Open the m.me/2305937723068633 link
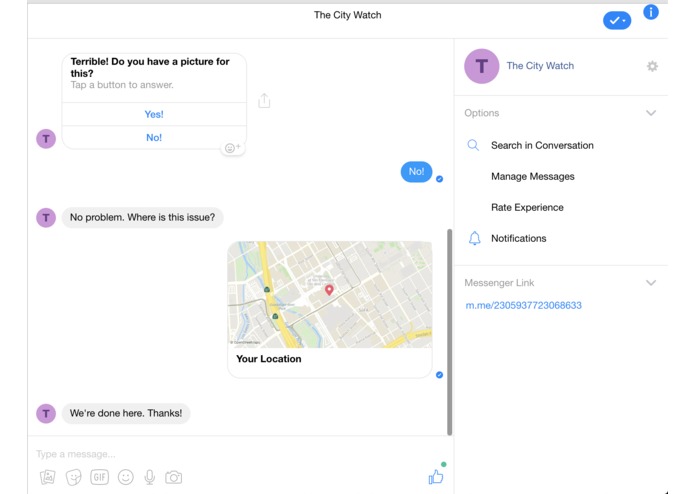The height and width of the screenshot is (494, 695). pos(523,305)
